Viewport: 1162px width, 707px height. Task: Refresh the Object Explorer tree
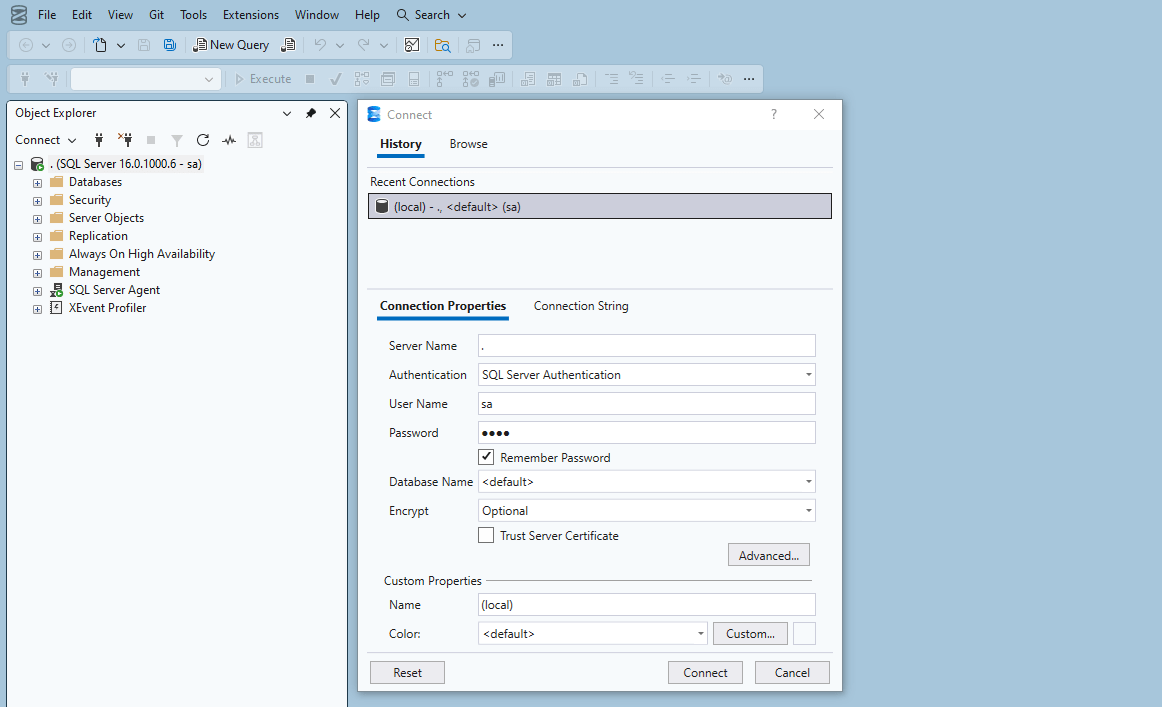point(203,140)
